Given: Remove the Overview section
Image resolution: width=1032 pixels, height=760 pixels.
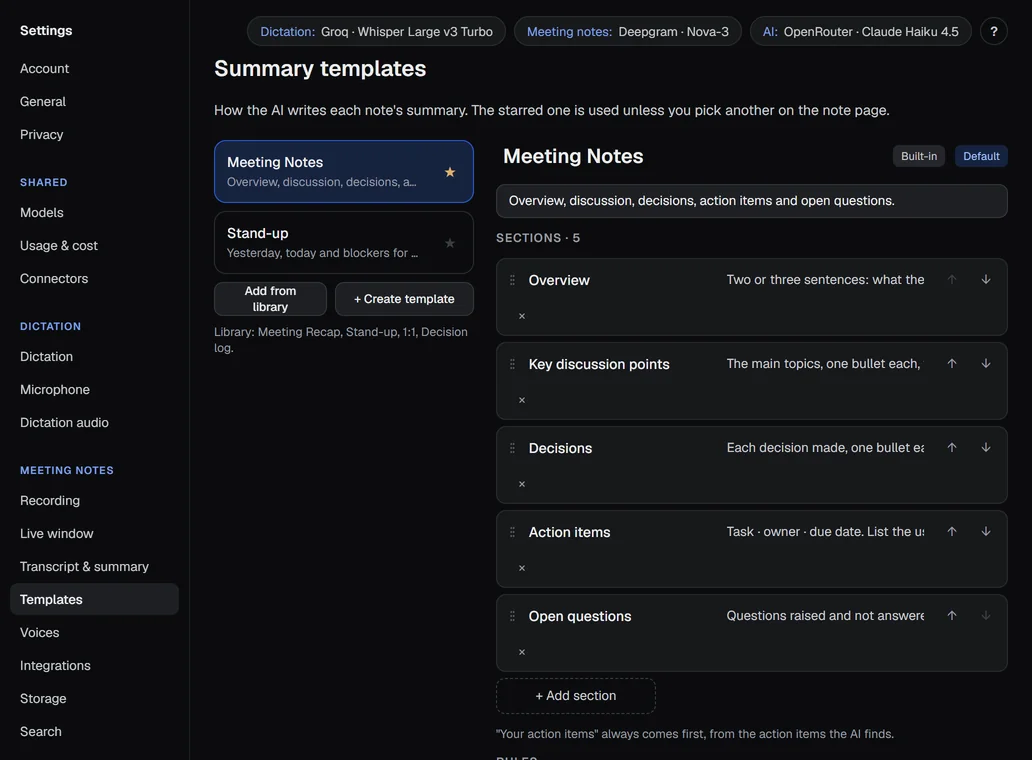Looking at the screenshot, I should click(522, 316).
